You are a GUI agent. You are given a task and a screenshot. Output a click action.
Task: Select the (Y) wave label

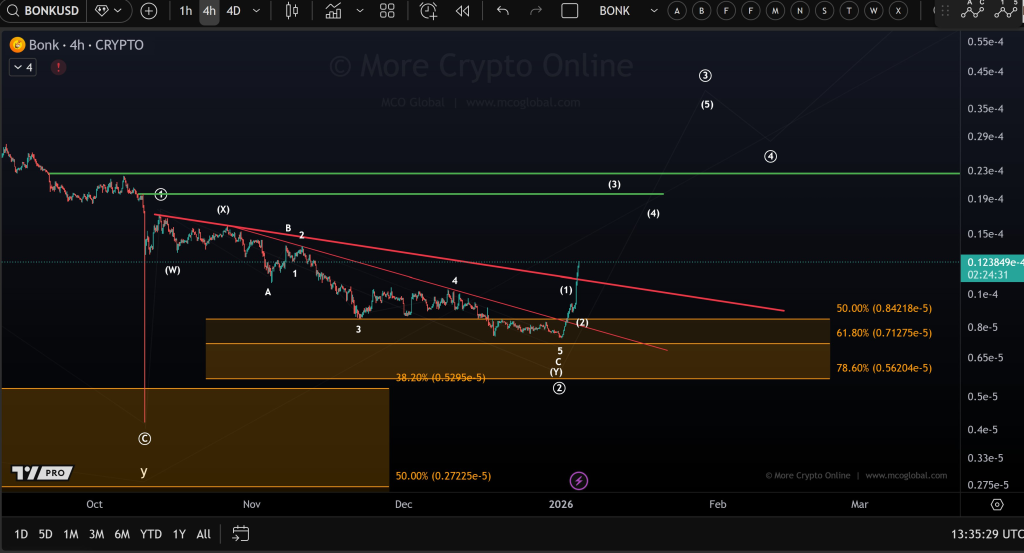556,371
